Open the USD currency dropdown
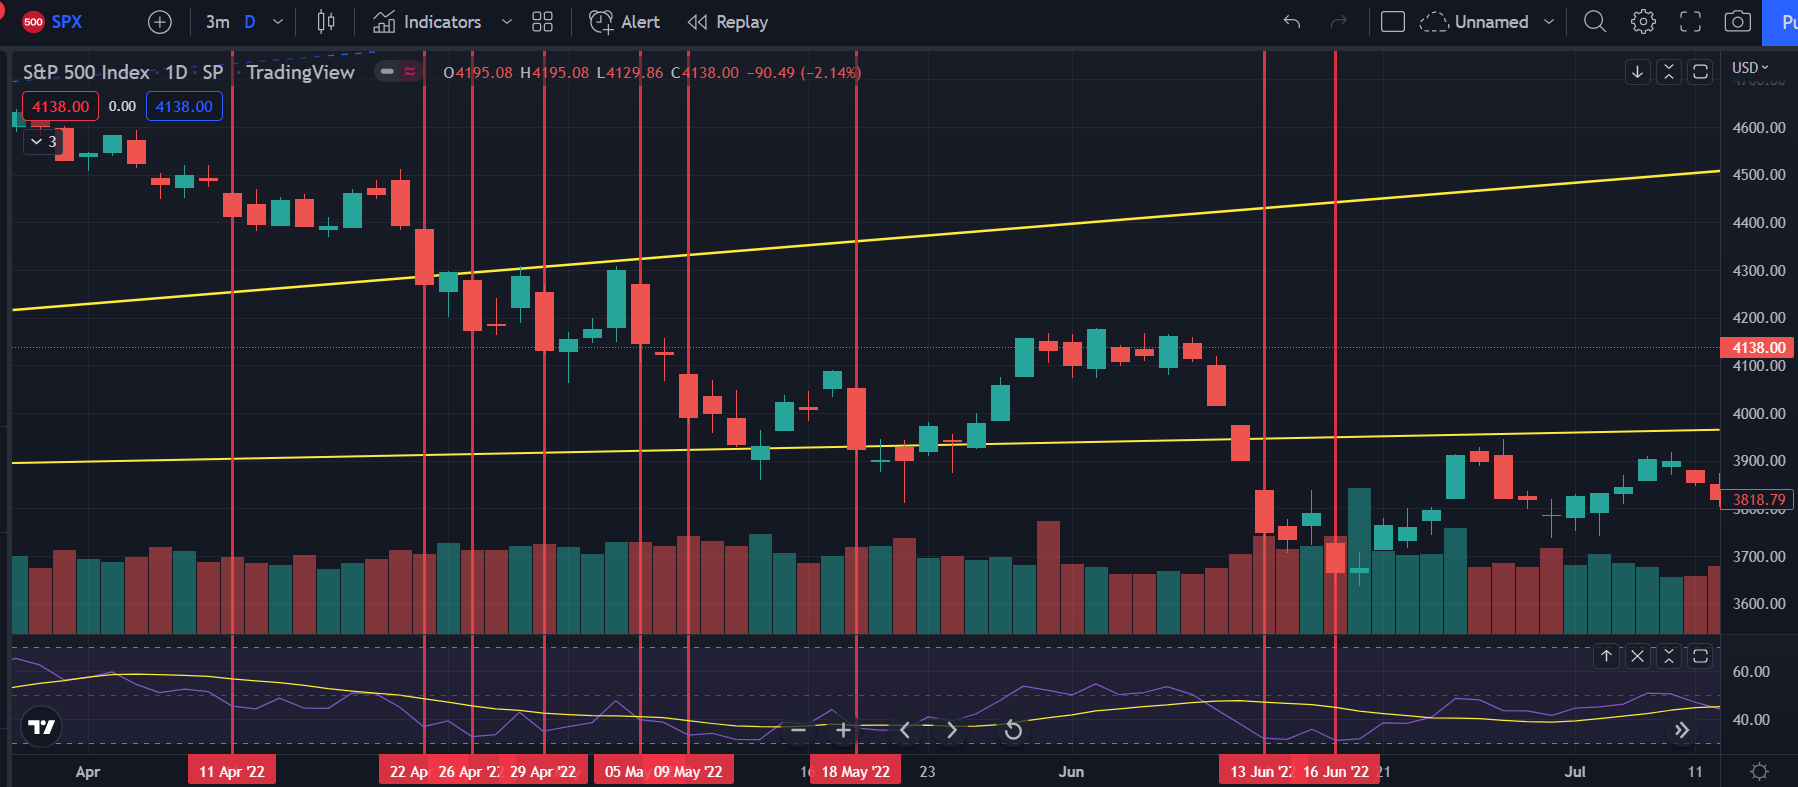The width and height of the screenshot is (1798, 787). [x=1750, y=67]
